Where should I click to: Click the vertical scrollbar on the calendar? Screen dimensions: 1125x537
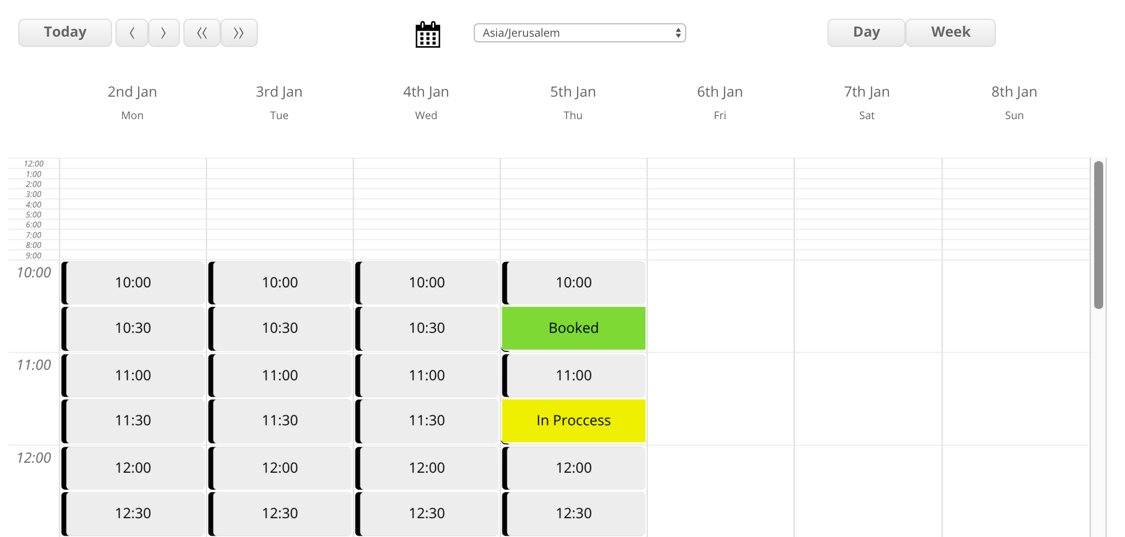pos(1098,235)
